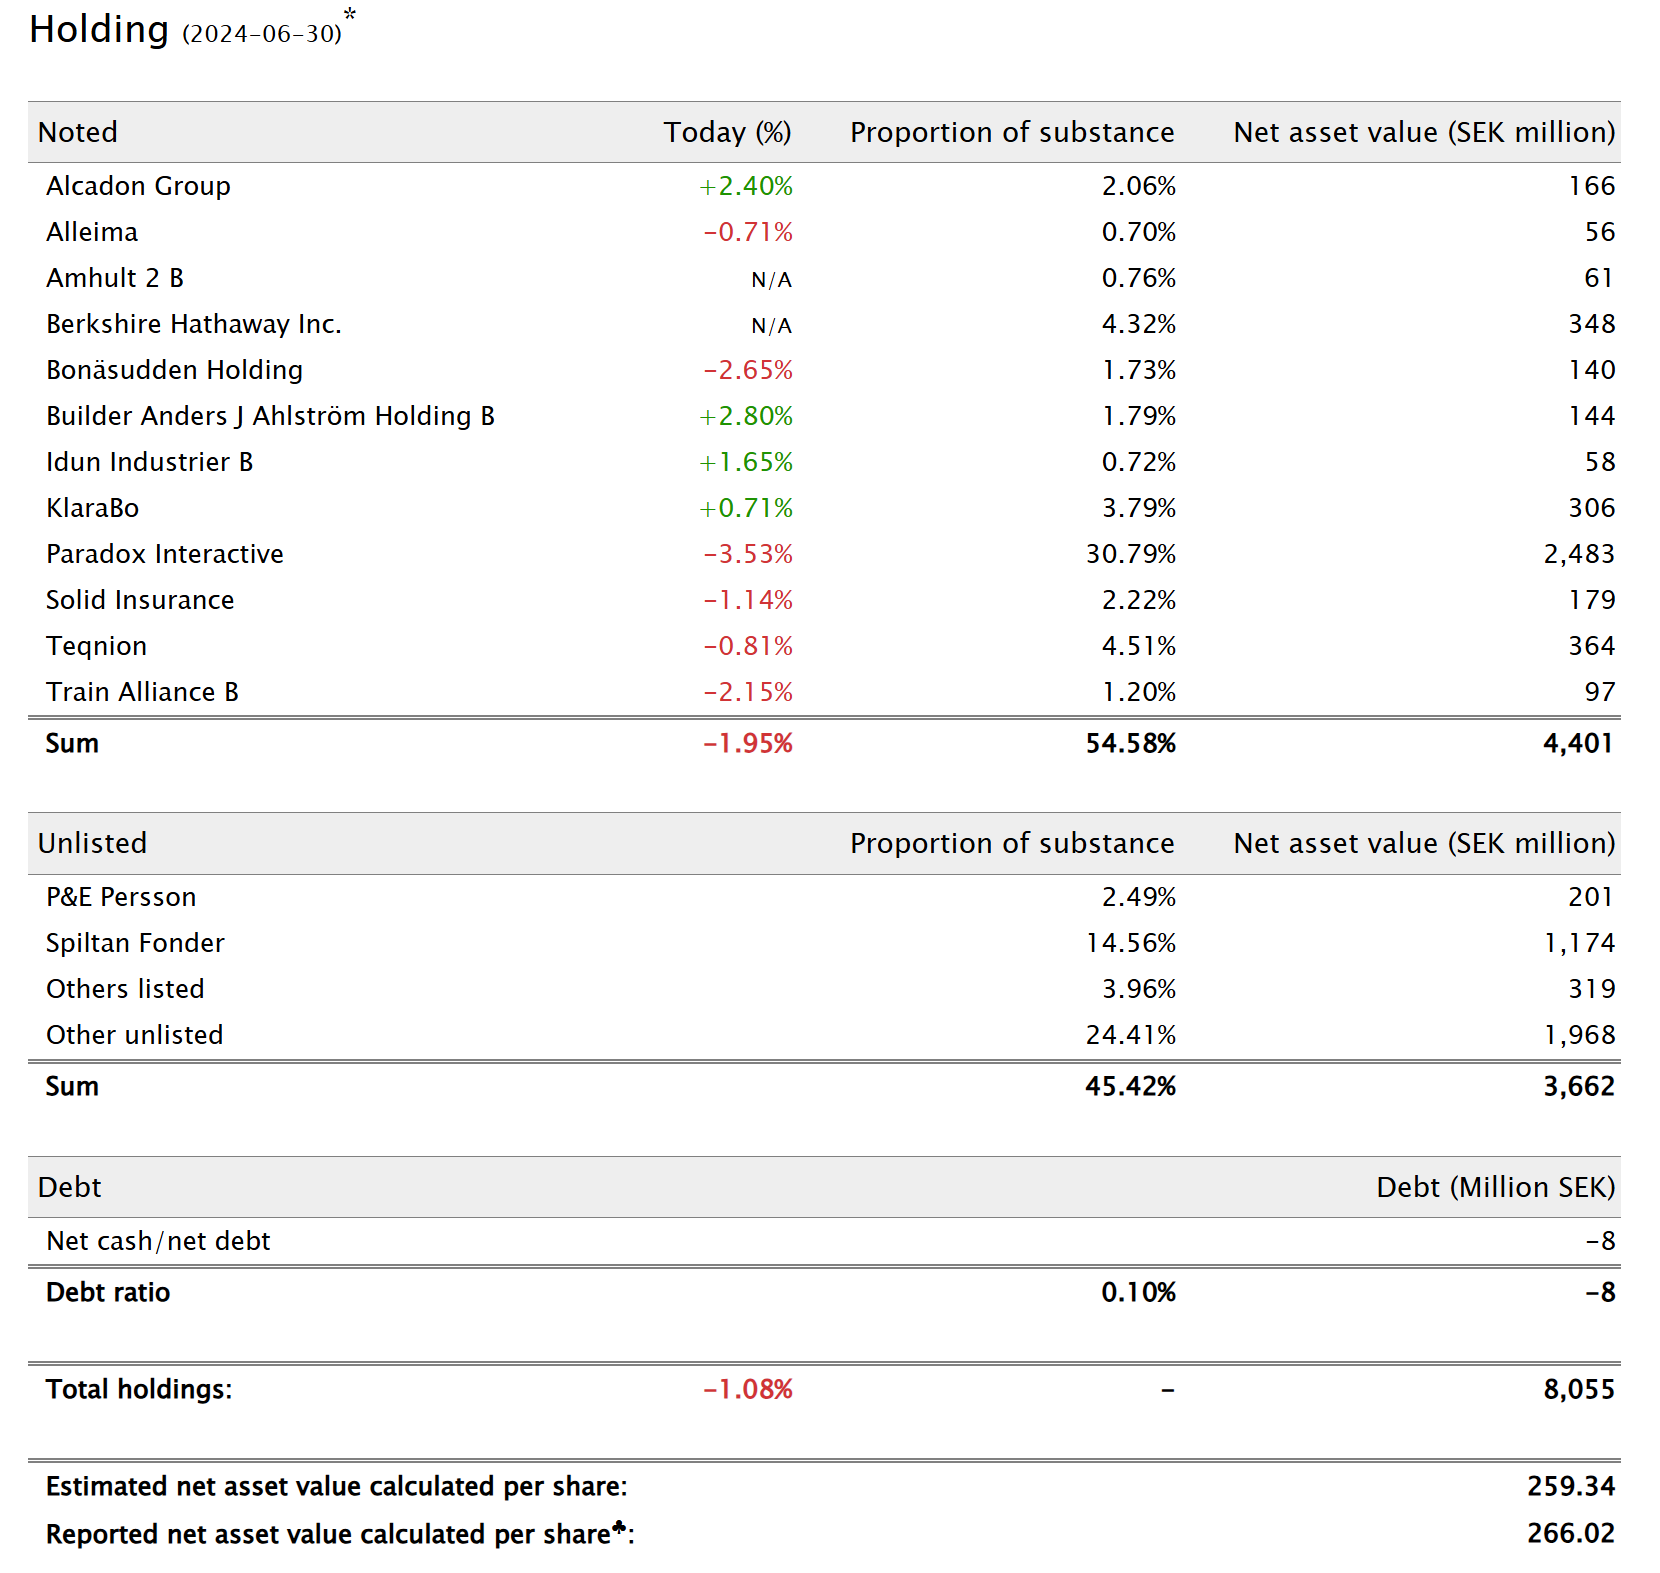Click Train Alliance B holding
Viewport: 1660px width, 1573px height.
point(142,692)
